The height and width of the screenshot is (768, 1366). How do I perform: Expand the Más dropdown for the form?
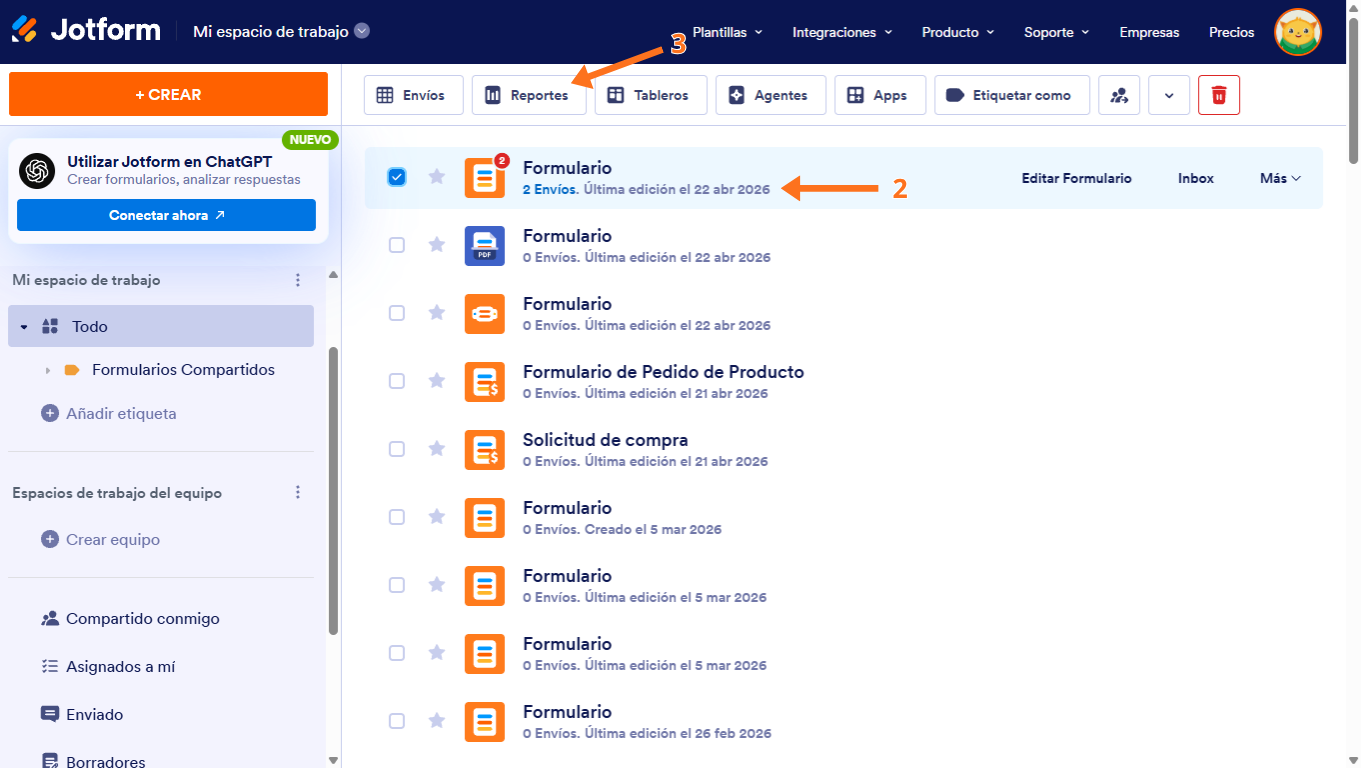[1279, 177]
